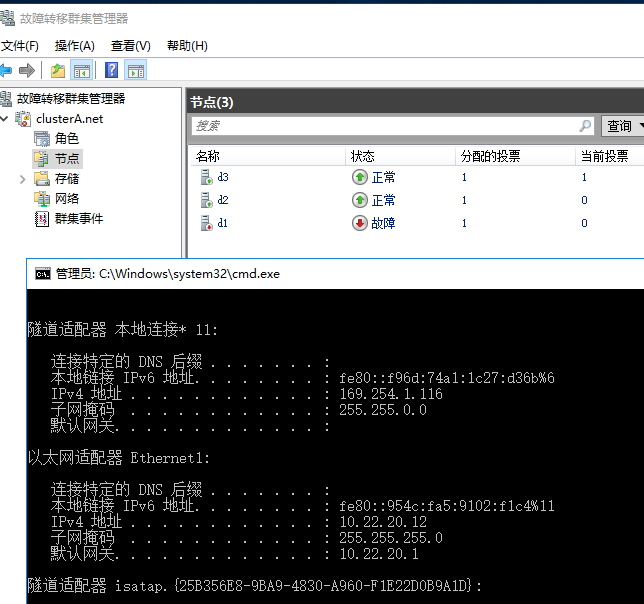Click the green status icon for d2
Screen dimensions: 644x604
[360, 200]
